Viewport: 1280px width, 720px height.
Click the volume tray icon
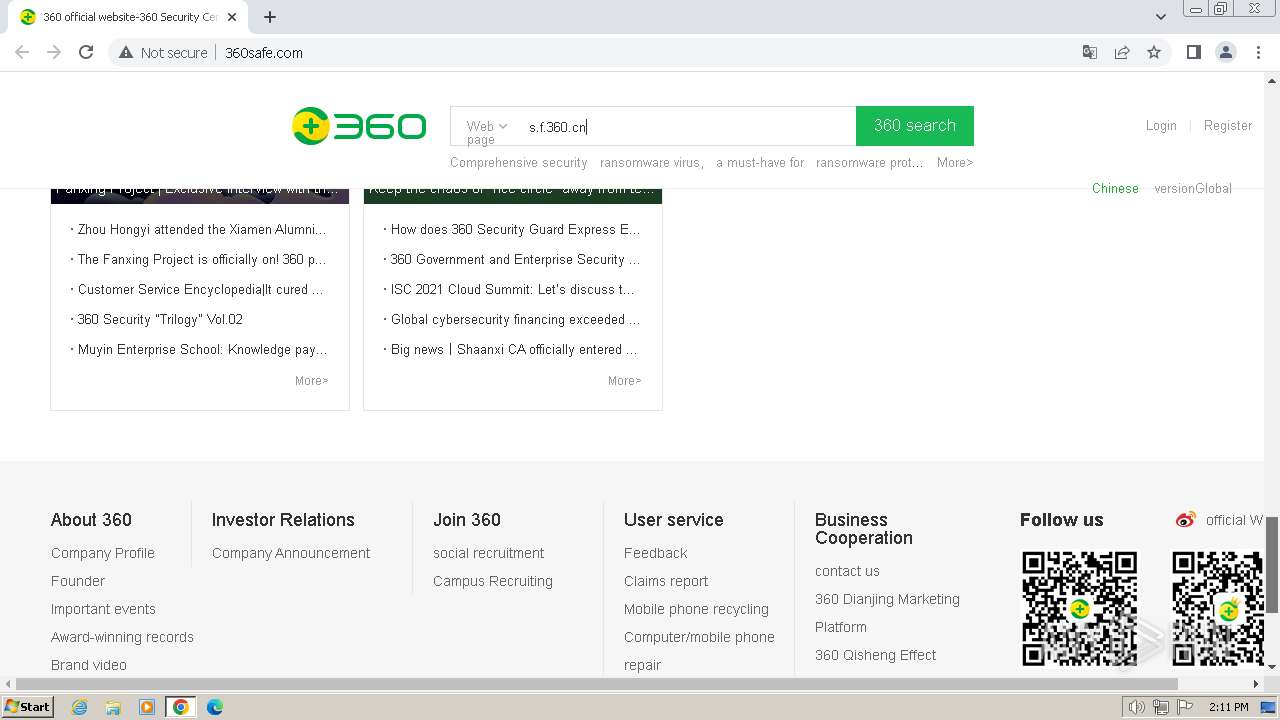[x=1137, y=707]
